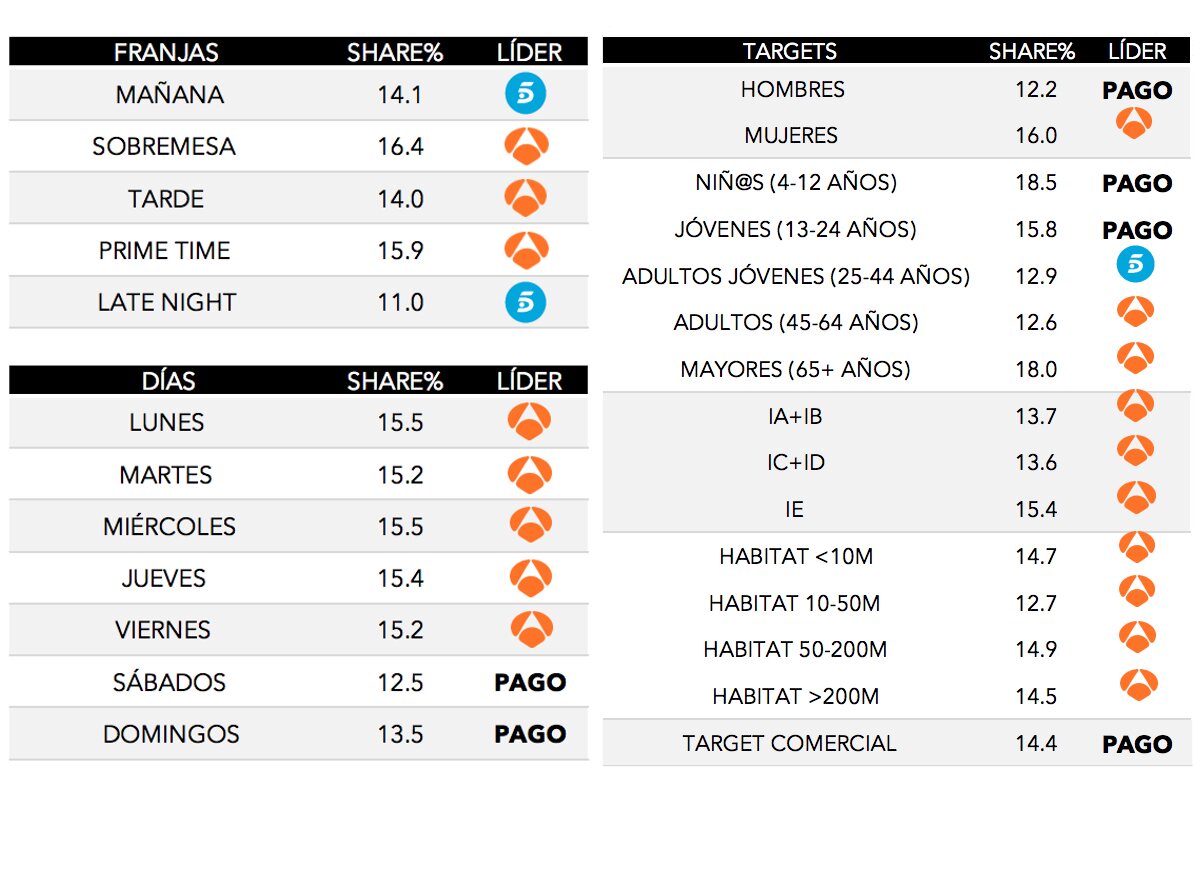Select the PAGO label beside TARGET COMERCIAL
The image size is (1200, 870).
click(1137, 744)
